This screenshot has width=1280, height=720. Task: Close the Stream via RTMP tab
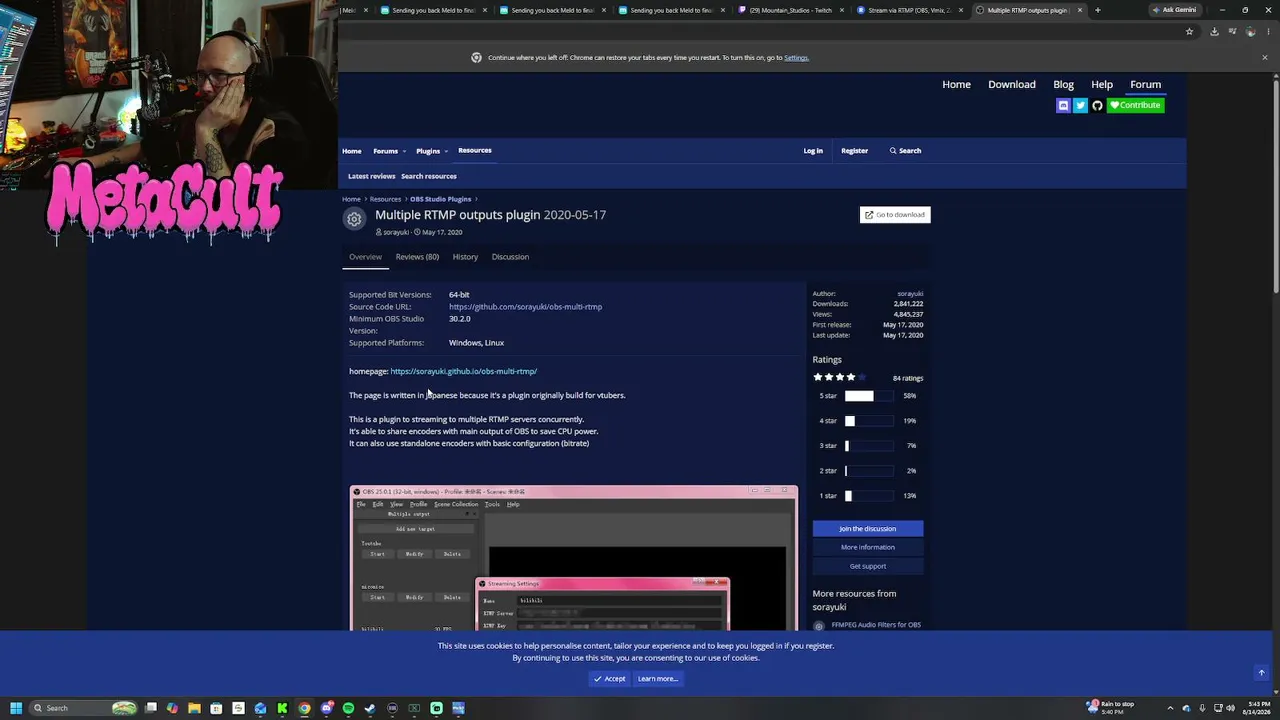(x=961, y=10)
